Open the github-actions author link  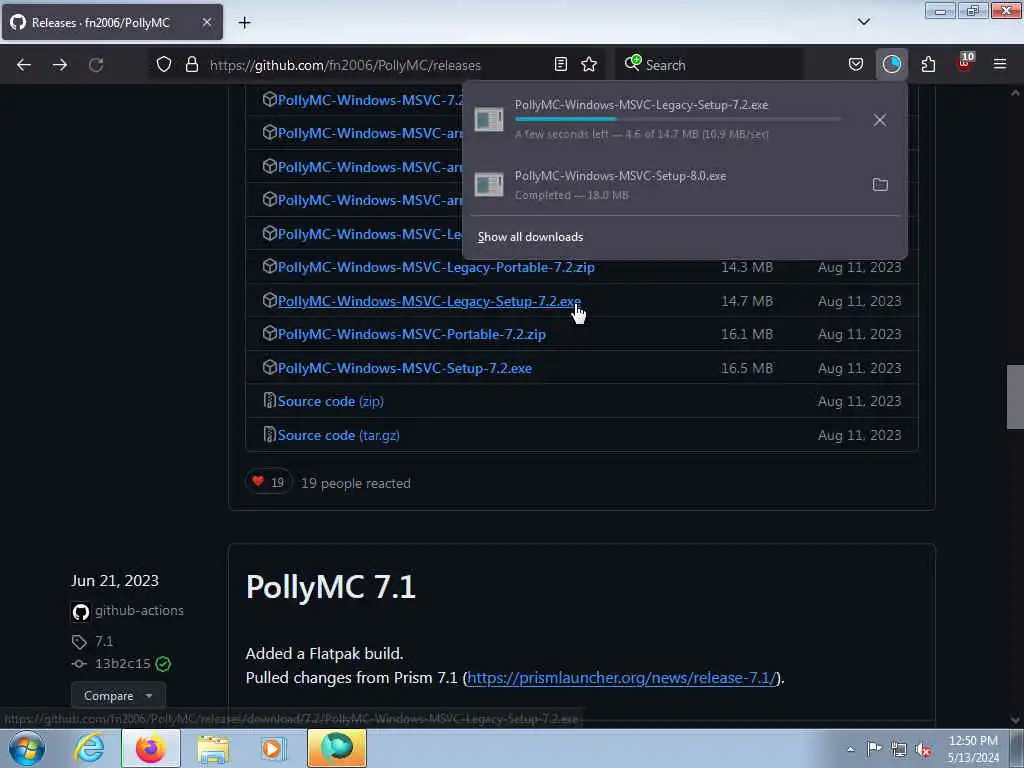click(x=139, y=611)
